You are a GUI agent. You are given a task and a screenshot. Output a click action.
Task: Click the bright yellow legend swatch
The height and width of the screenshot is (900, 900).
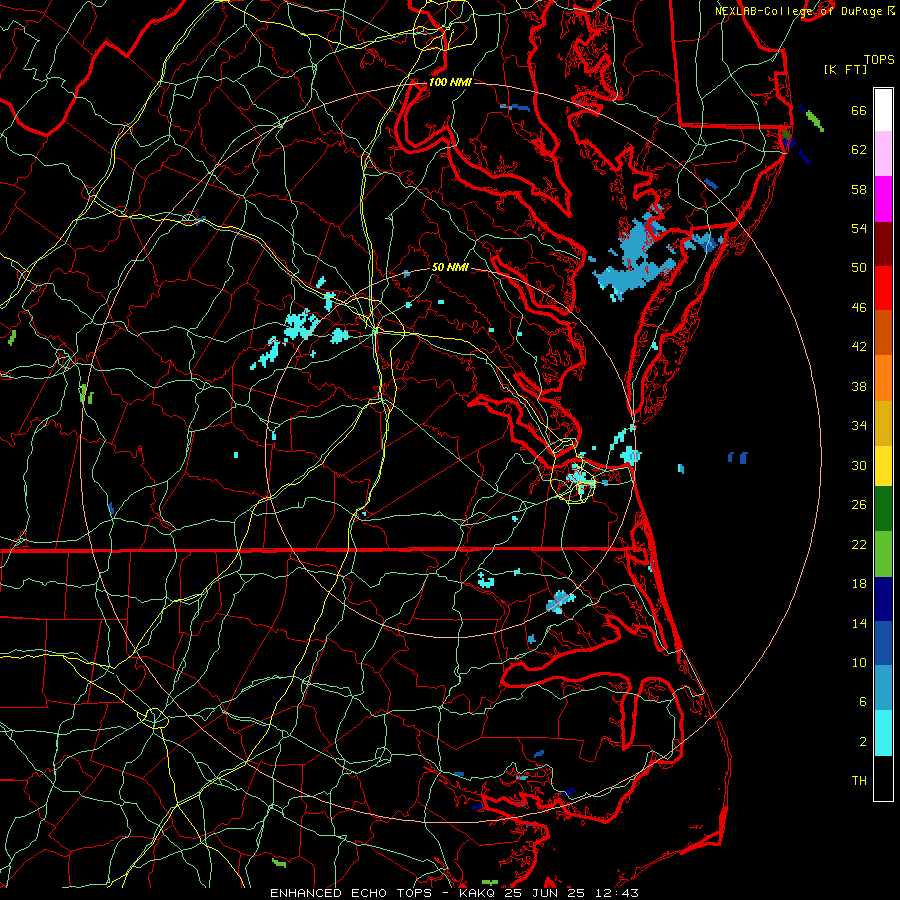click(x=883, y=465)
